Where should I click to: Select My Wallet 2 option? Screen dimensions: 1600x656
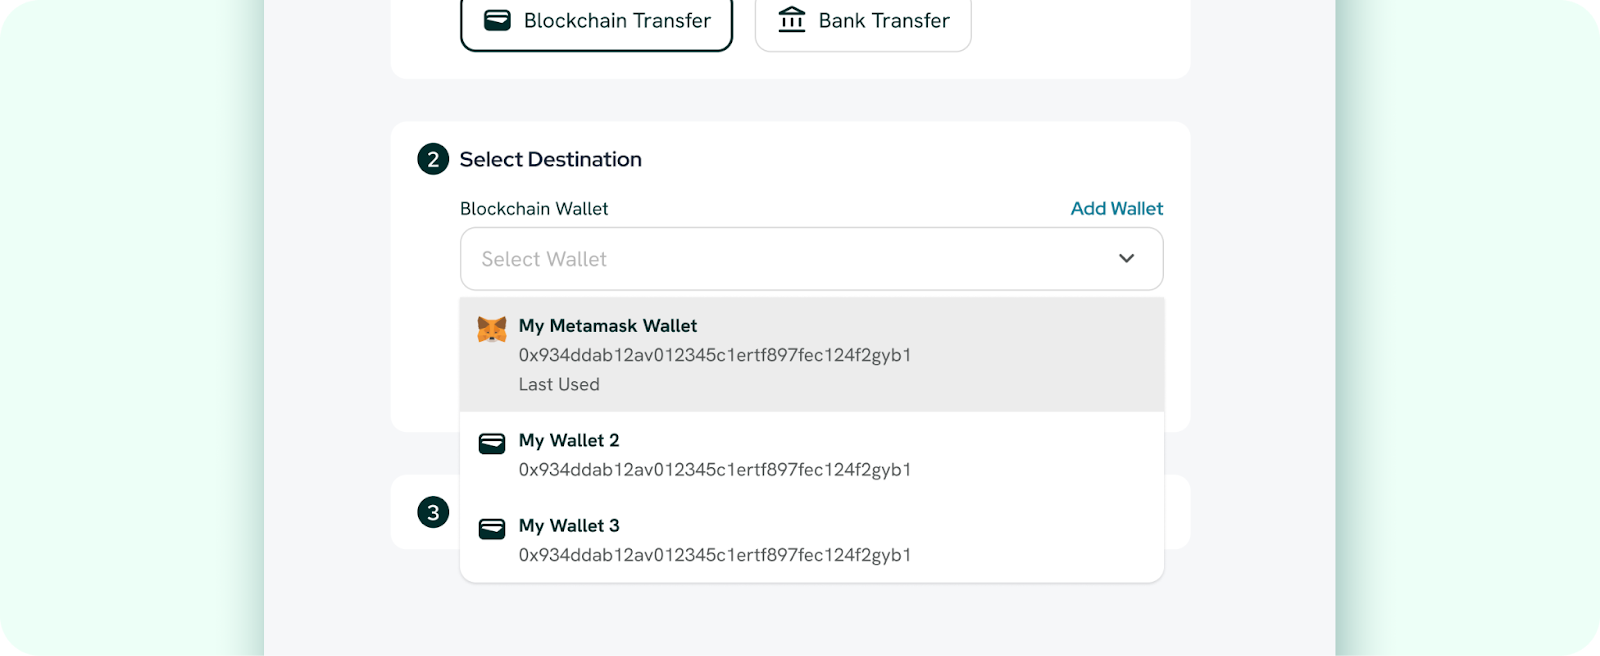[812, 454]
